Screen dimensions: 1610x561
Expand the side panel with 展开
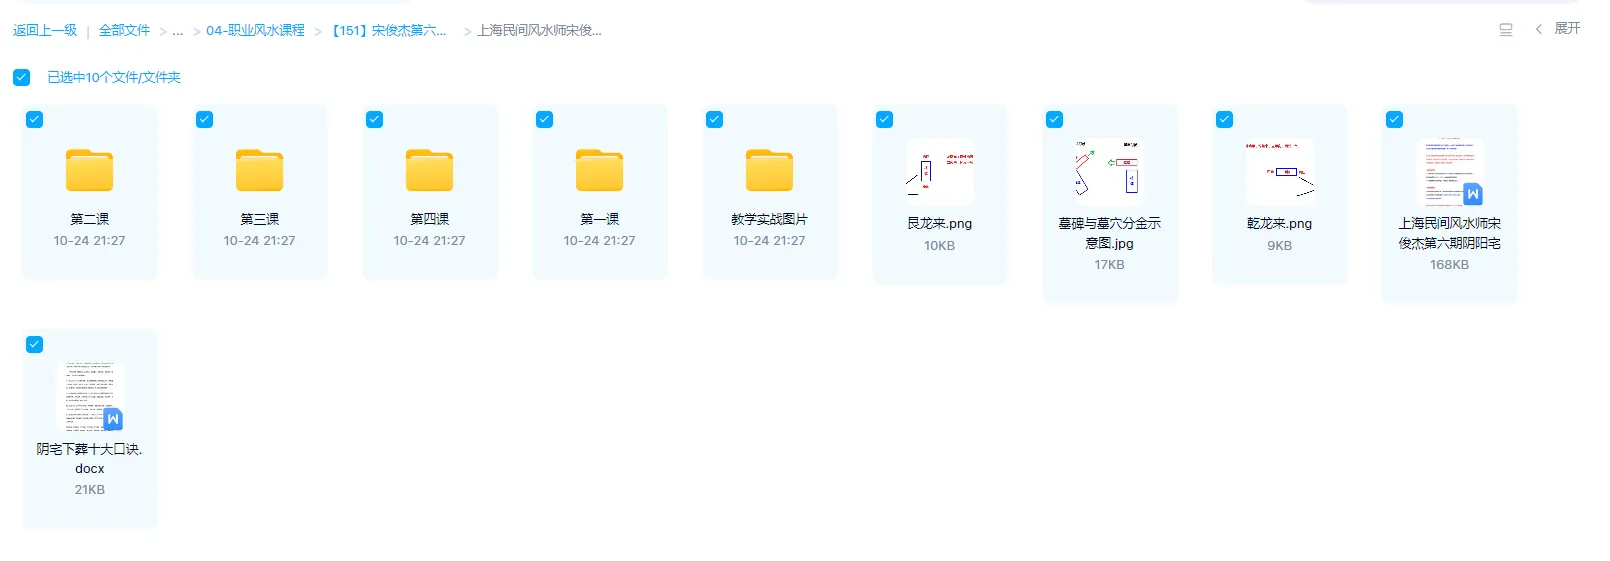1558,29
